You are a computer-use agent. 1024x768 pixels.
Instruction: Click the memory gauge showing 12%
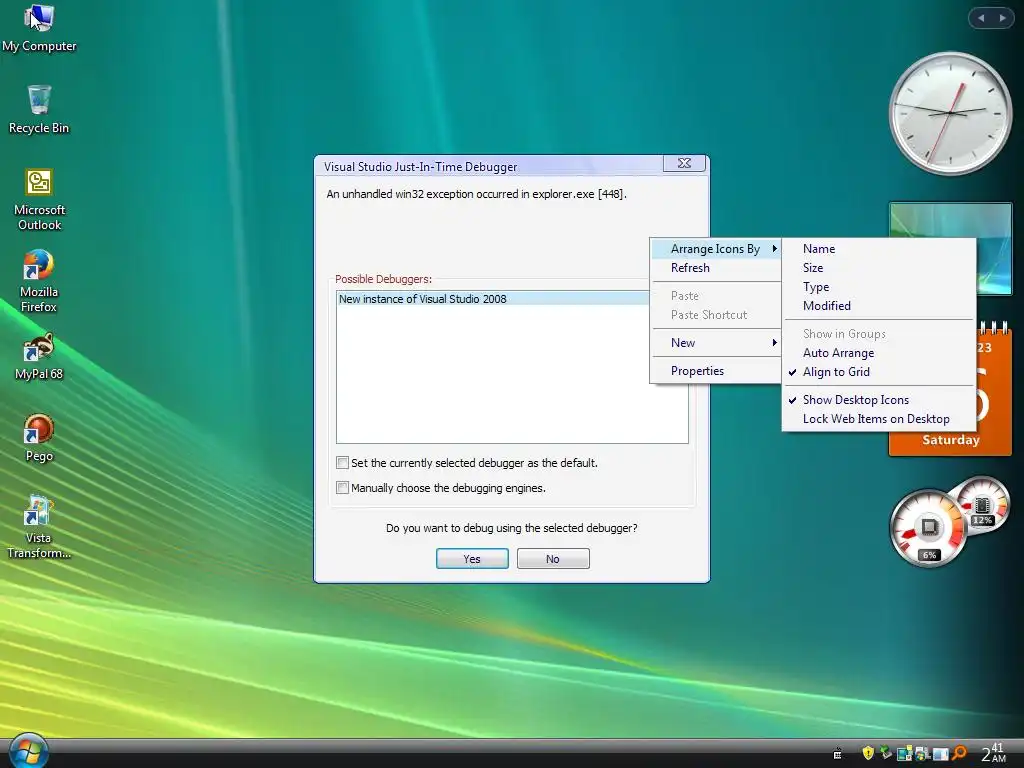point(982,506)
